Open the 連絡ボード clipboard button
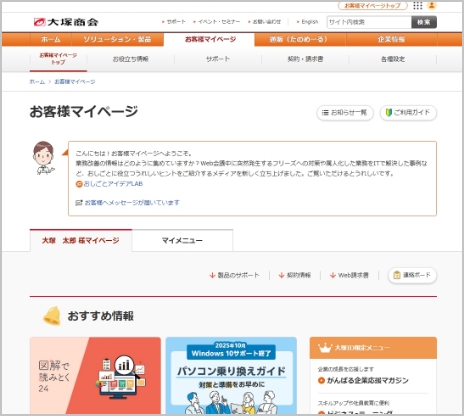The width and height of the screenshot is (464, 416). pyautogui.click(x=412, y=275)
